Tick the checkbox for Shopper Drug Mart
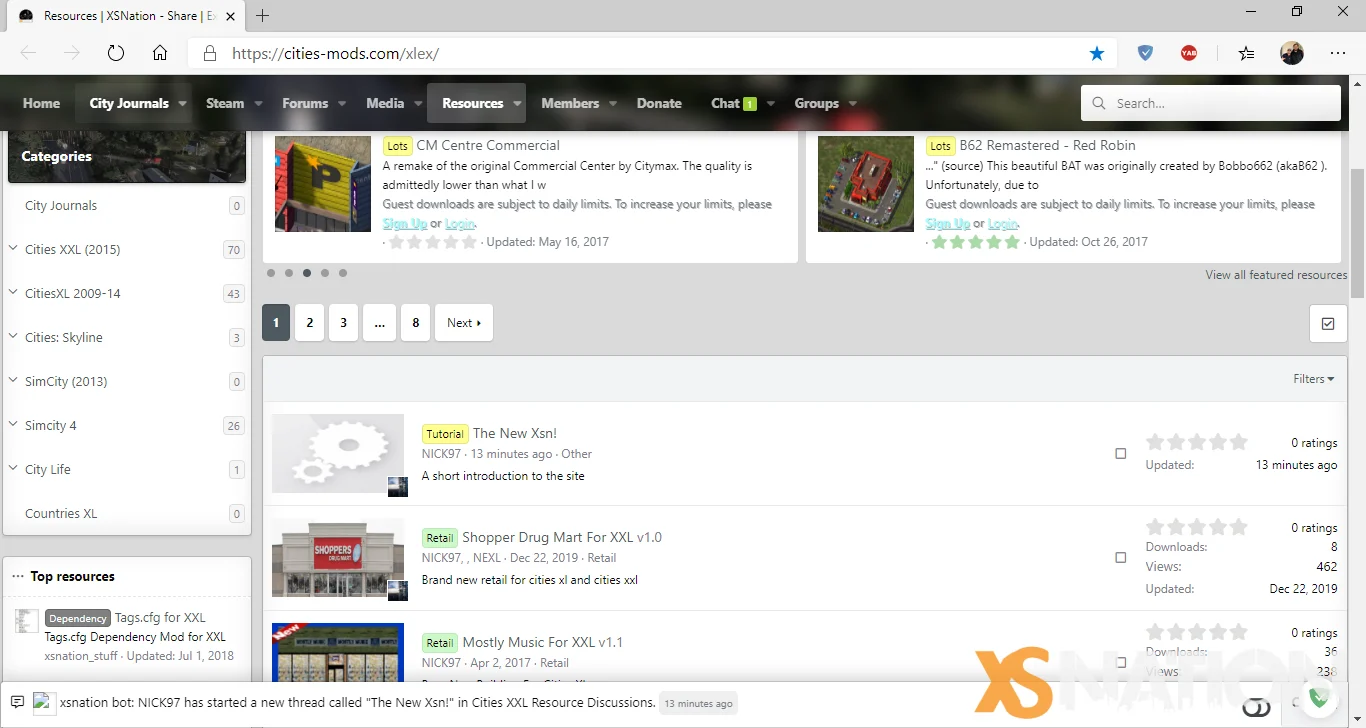Viewport: 1366px width, 728px height. (x=1121, y=558)
